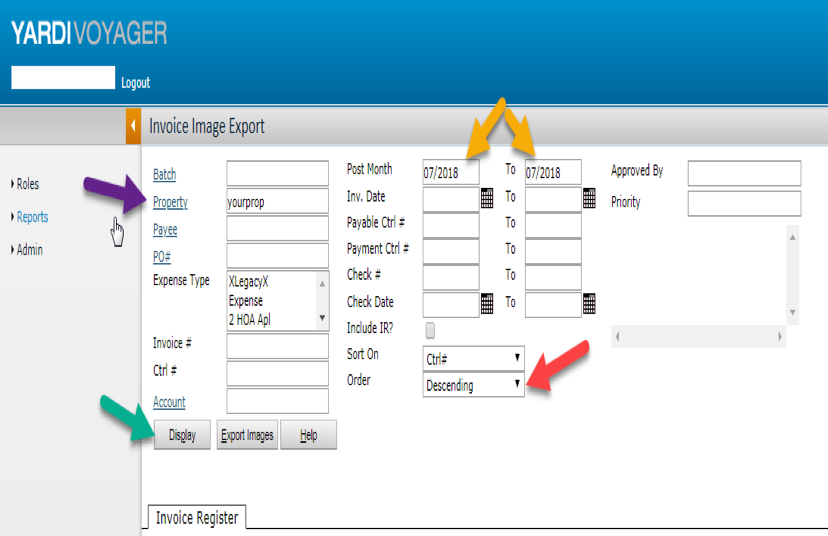Open the Property lookup link
828x536 pixels.
point(170,202)
